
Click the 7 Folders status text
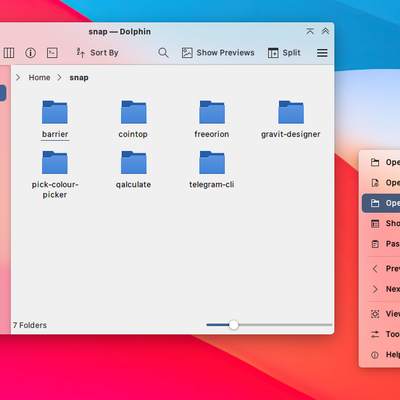coord(30,325)
